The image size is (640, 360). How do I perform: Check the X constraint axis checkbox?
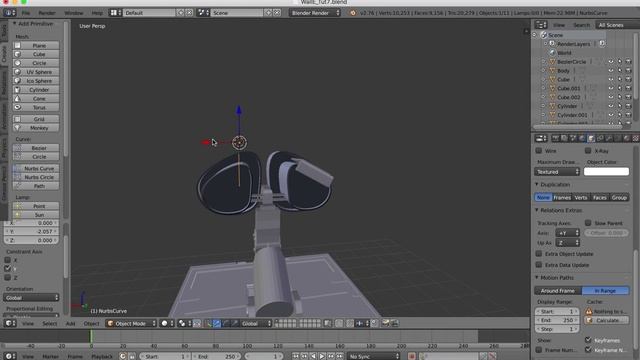pyautogui.click(x=7, y=260)
